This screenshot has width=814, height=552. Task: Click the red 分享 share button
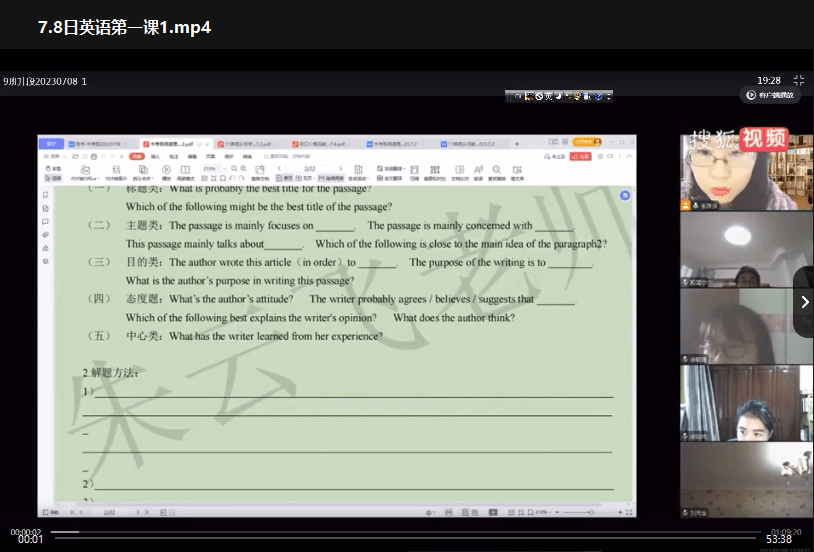click(580, 156)
